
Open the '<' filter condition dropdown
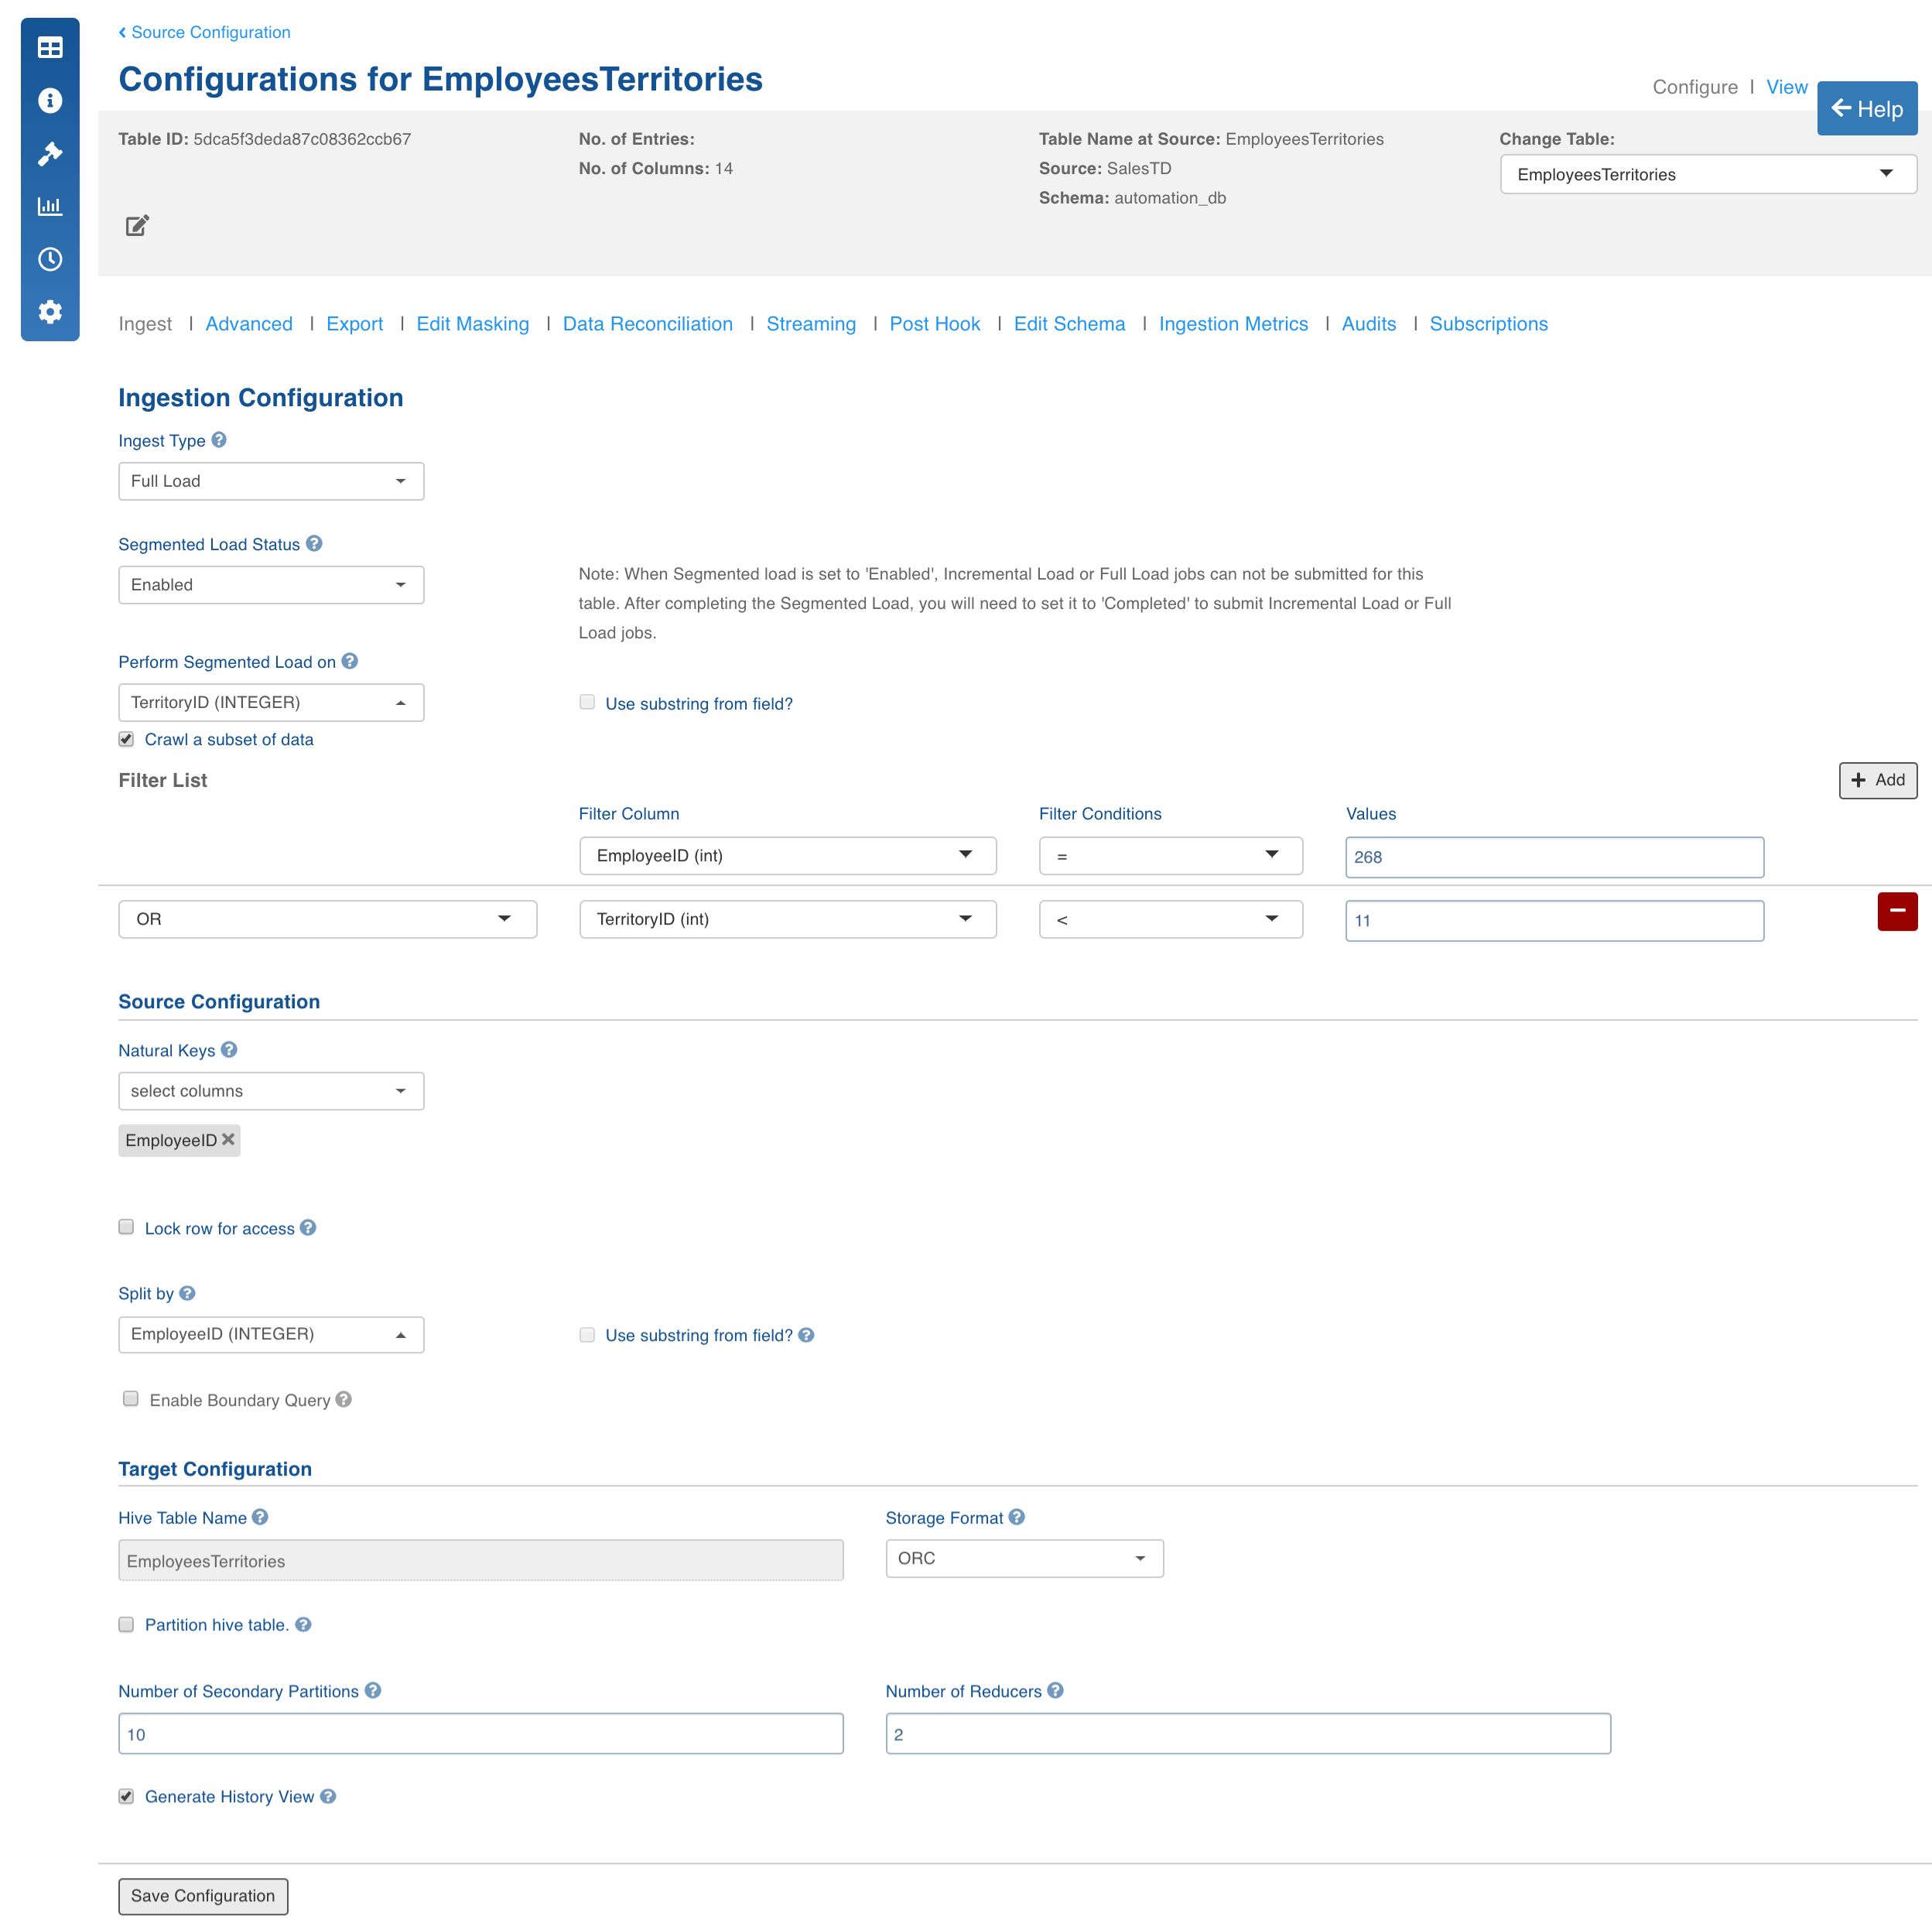[1171, 919]
